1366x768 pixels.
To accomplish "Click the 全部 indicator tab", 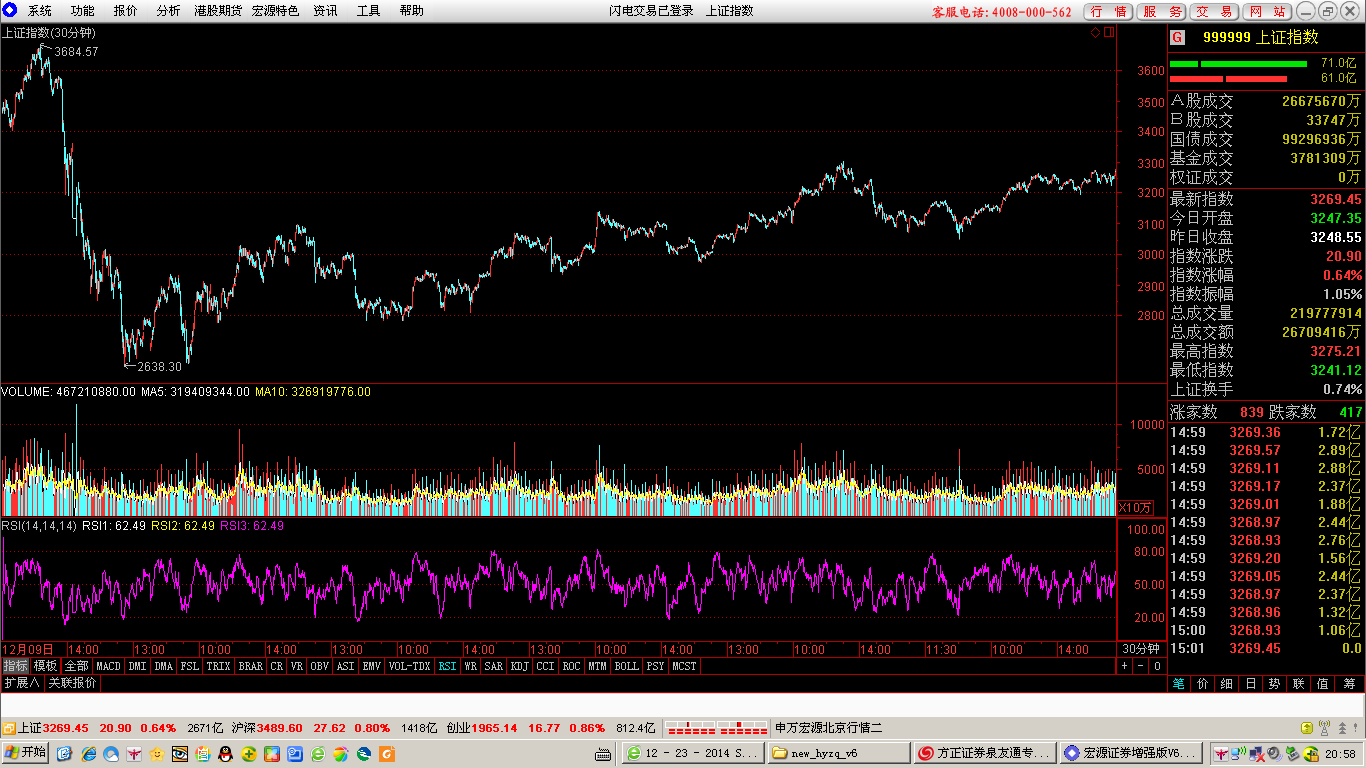I will click(x=77, y=666).
